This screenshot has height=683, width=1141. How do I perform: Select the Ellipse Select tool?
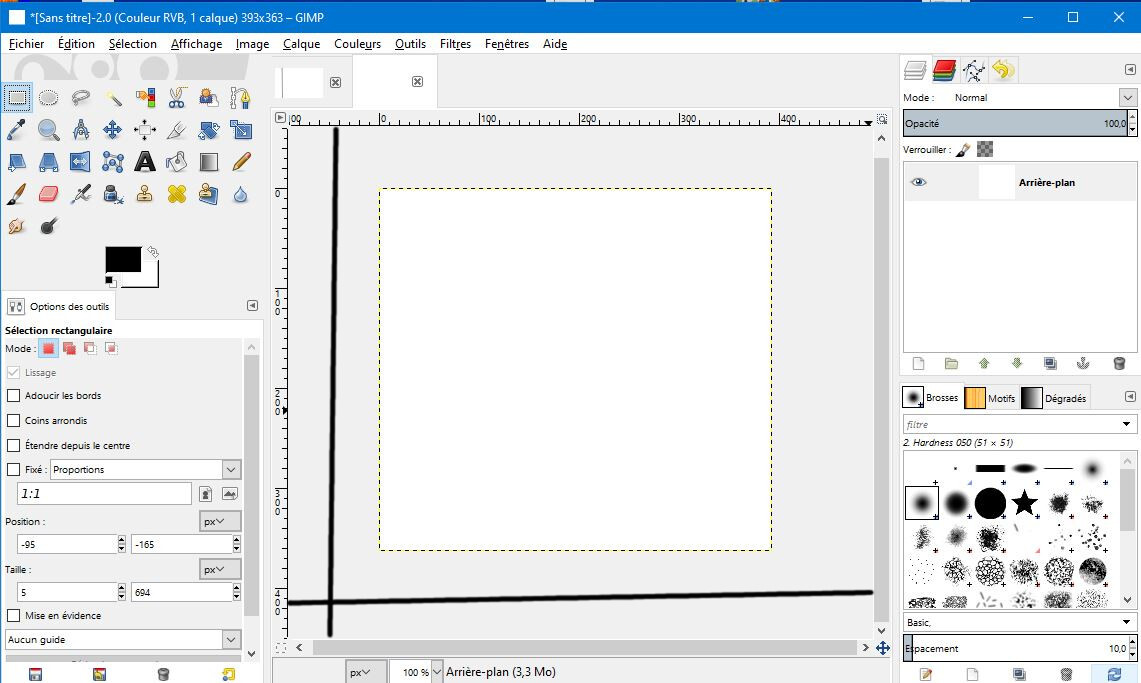49,97
